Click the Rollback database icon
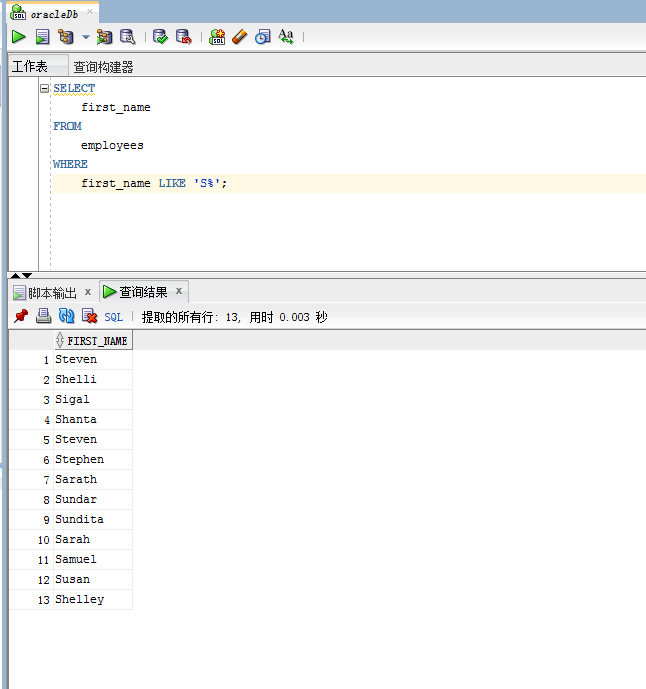This screenshot has height=689, width=646. tap(184, 37)
